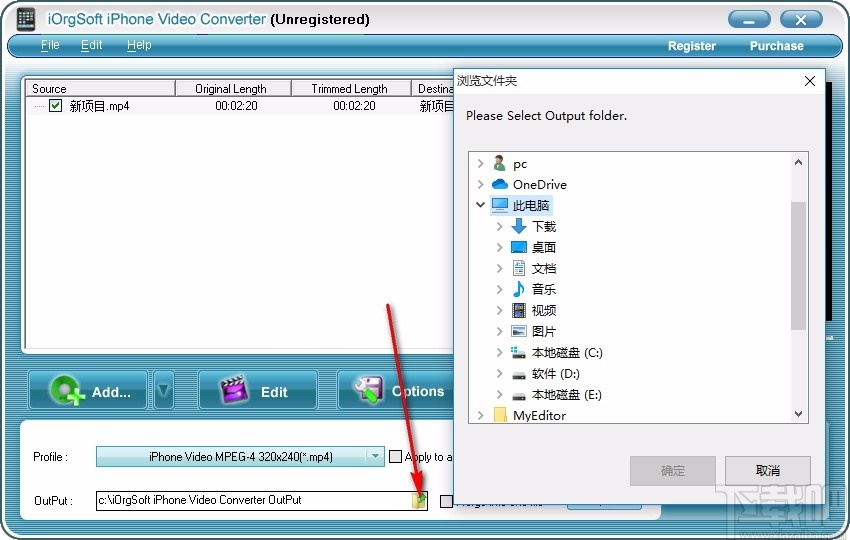The image size is (850, 540).
Task: Select the 此电脑 computer icon
Action: pos(499,205)
